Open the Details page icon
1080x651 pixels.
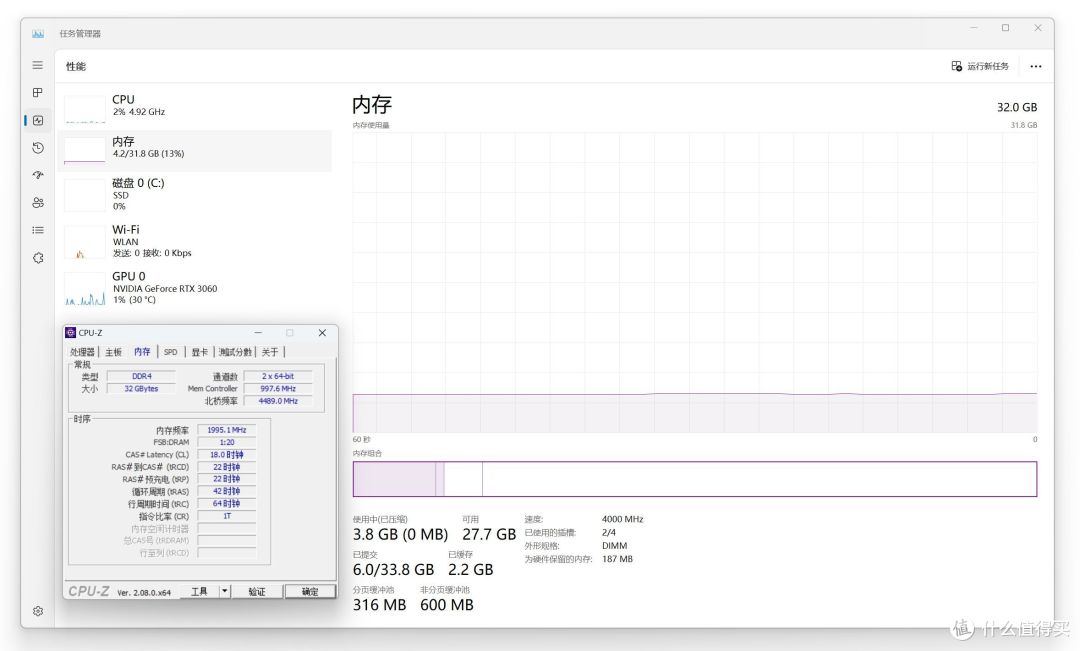tap(37, 230)
